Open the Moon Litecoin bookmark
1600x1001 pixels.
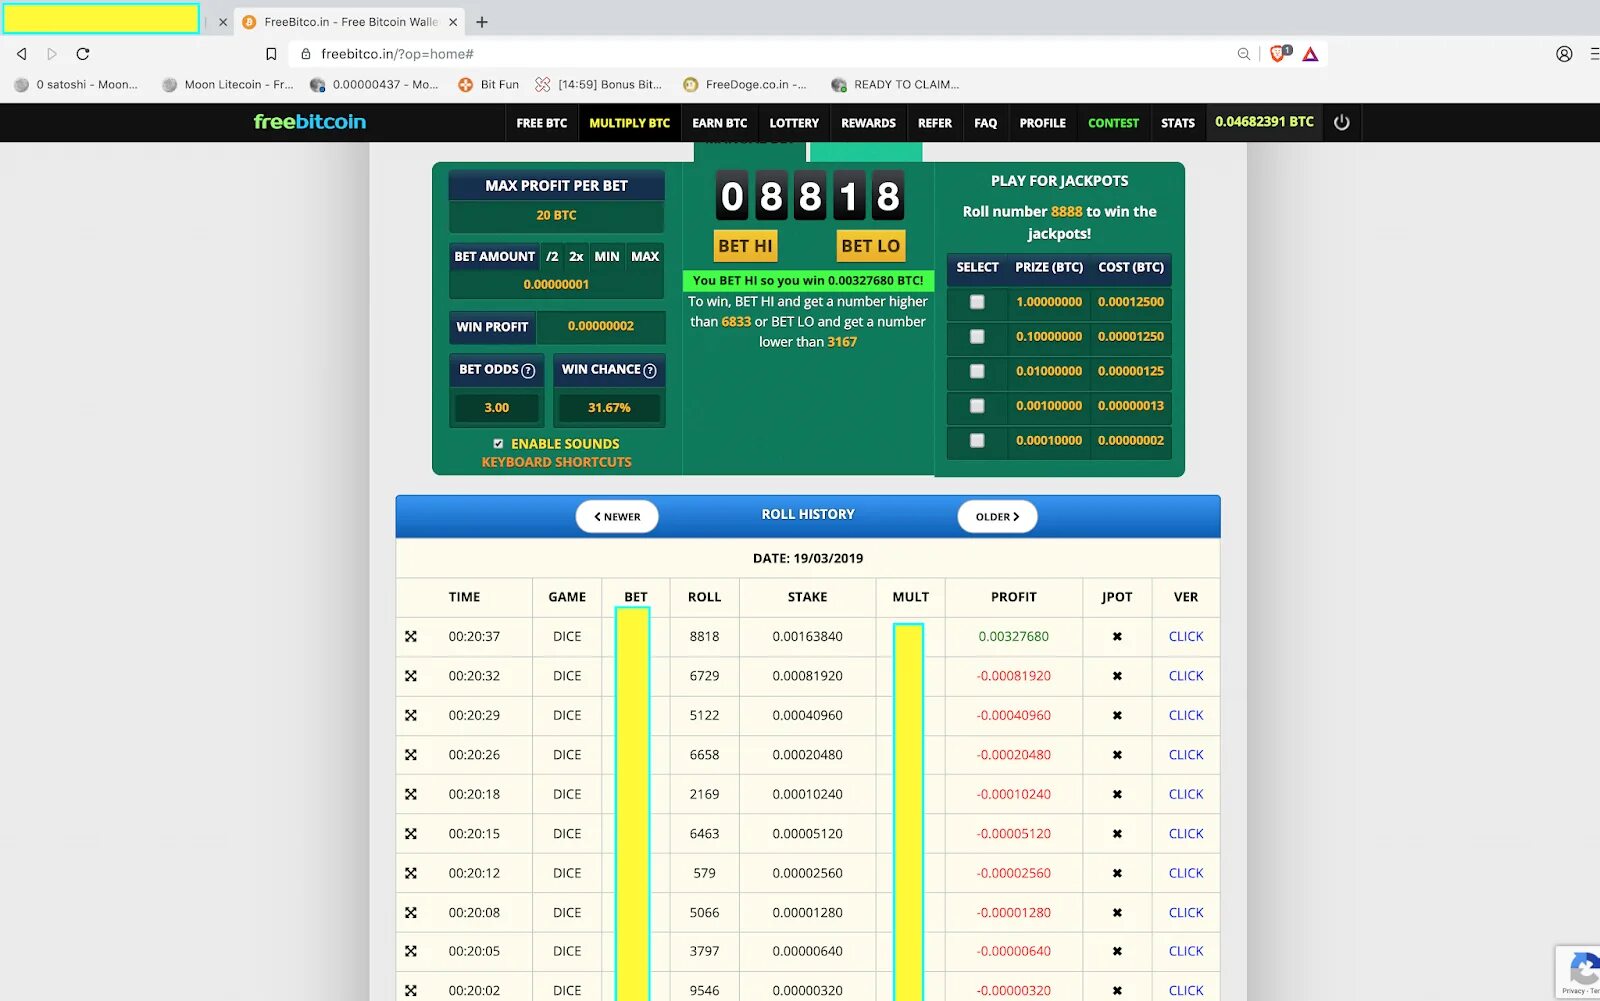228,85
